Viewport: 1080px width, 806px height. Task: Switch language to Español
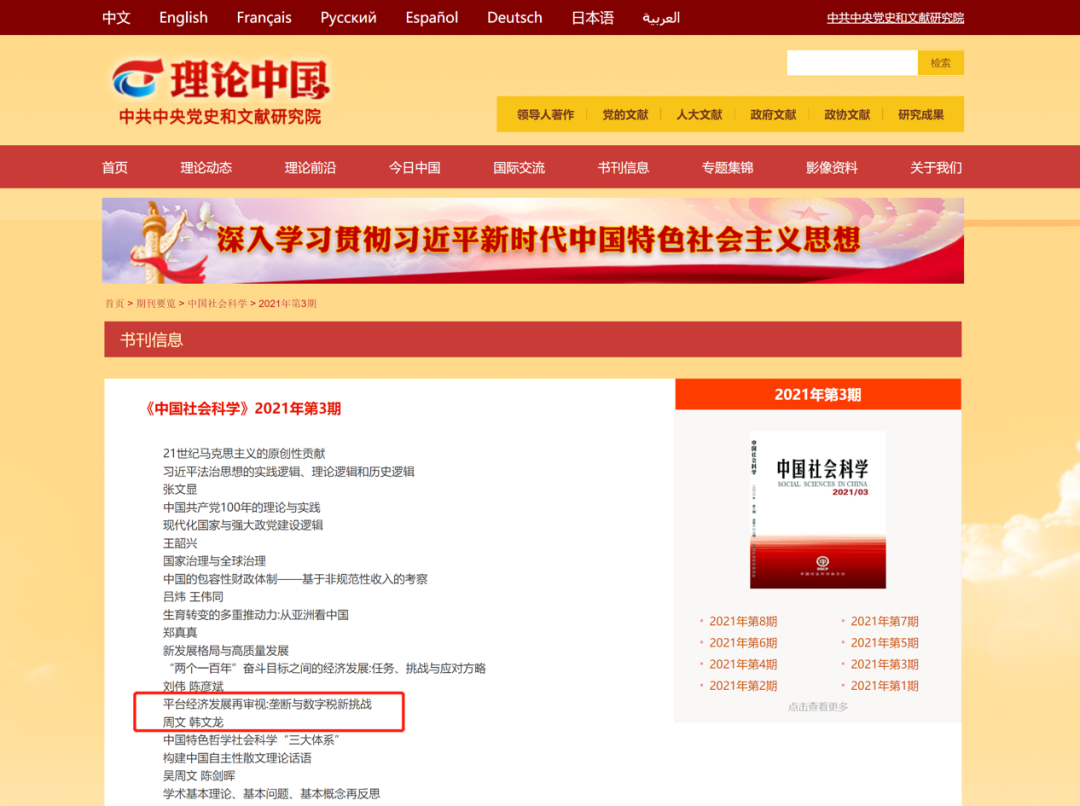432,17
